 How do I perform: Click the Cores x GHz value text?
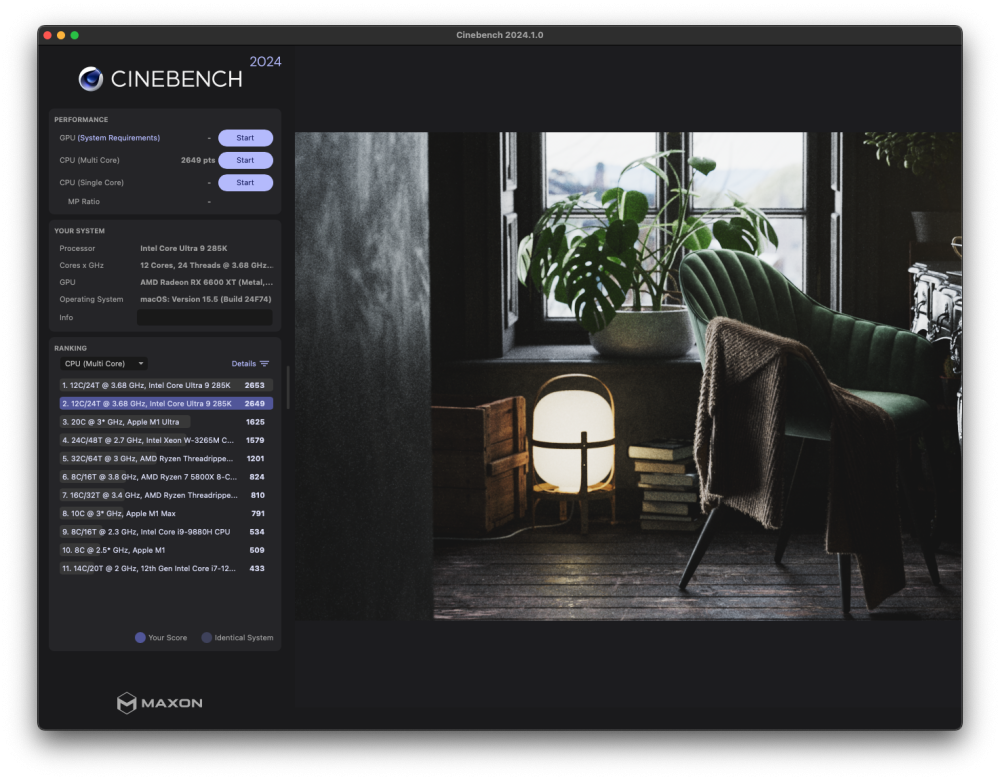point(206,265)
